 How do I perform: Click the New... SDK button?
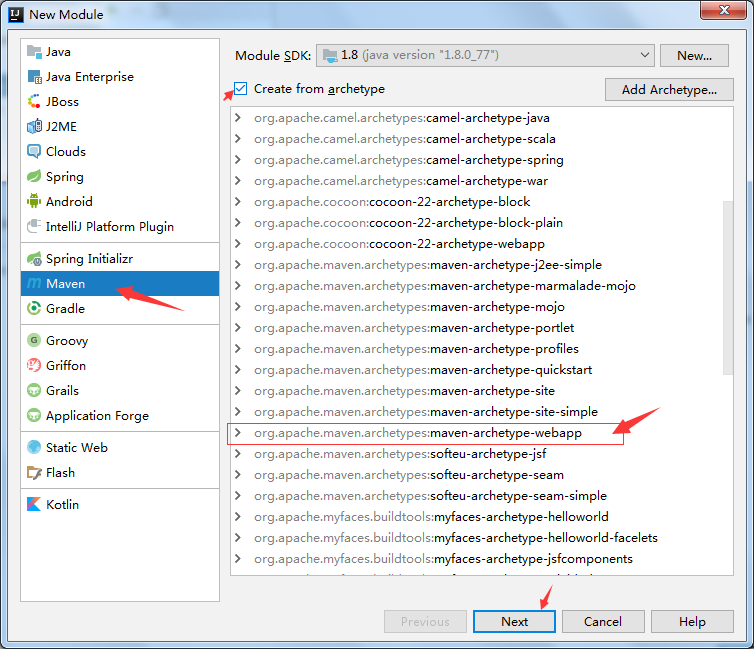point(694,55)
